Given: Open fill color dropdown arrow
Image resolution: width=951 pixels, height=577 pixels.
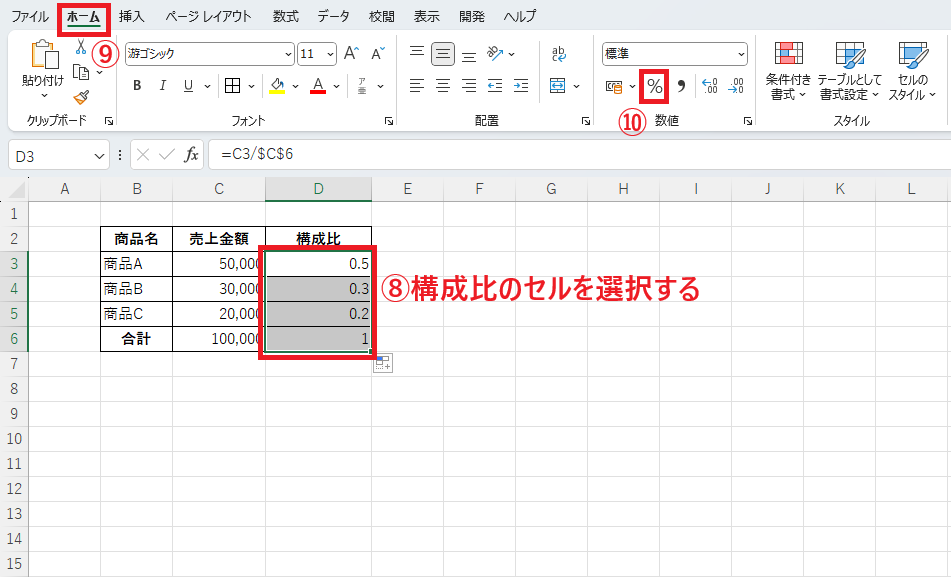Looking at the screenshot, I should point(295,86).
